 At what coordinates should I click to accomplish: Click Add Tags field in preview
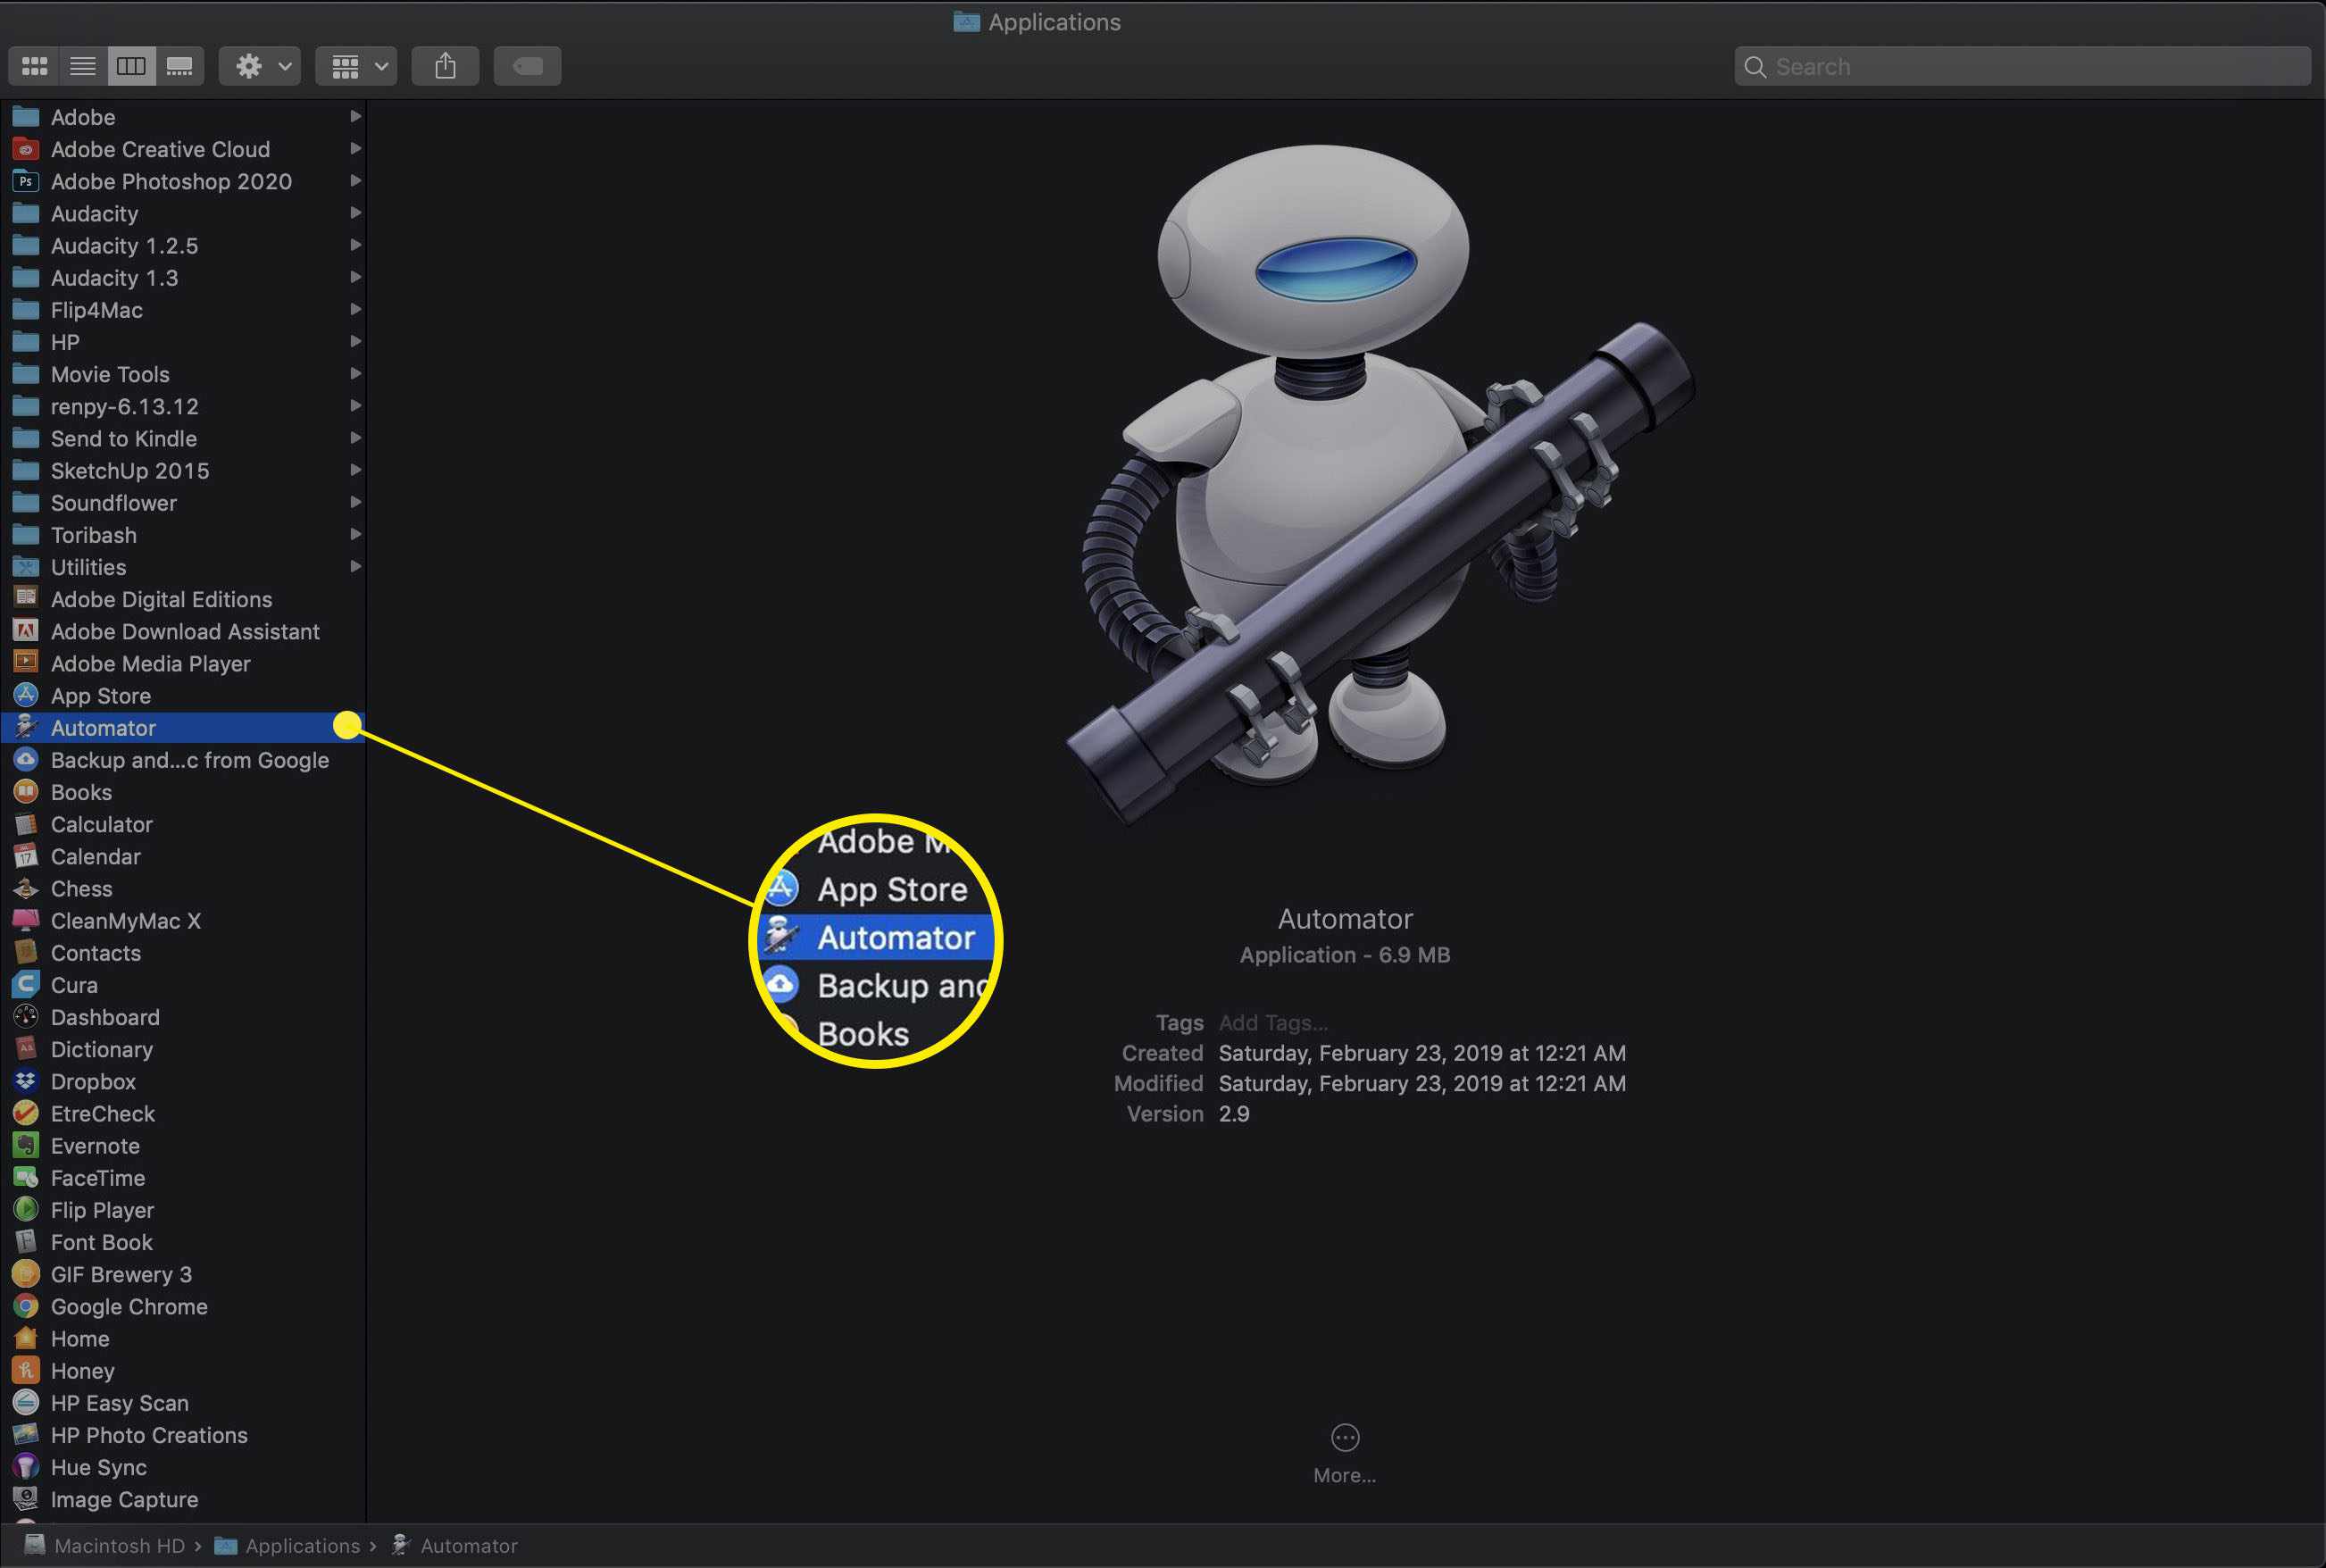pyautogui.click(x=1273, y=1022)
